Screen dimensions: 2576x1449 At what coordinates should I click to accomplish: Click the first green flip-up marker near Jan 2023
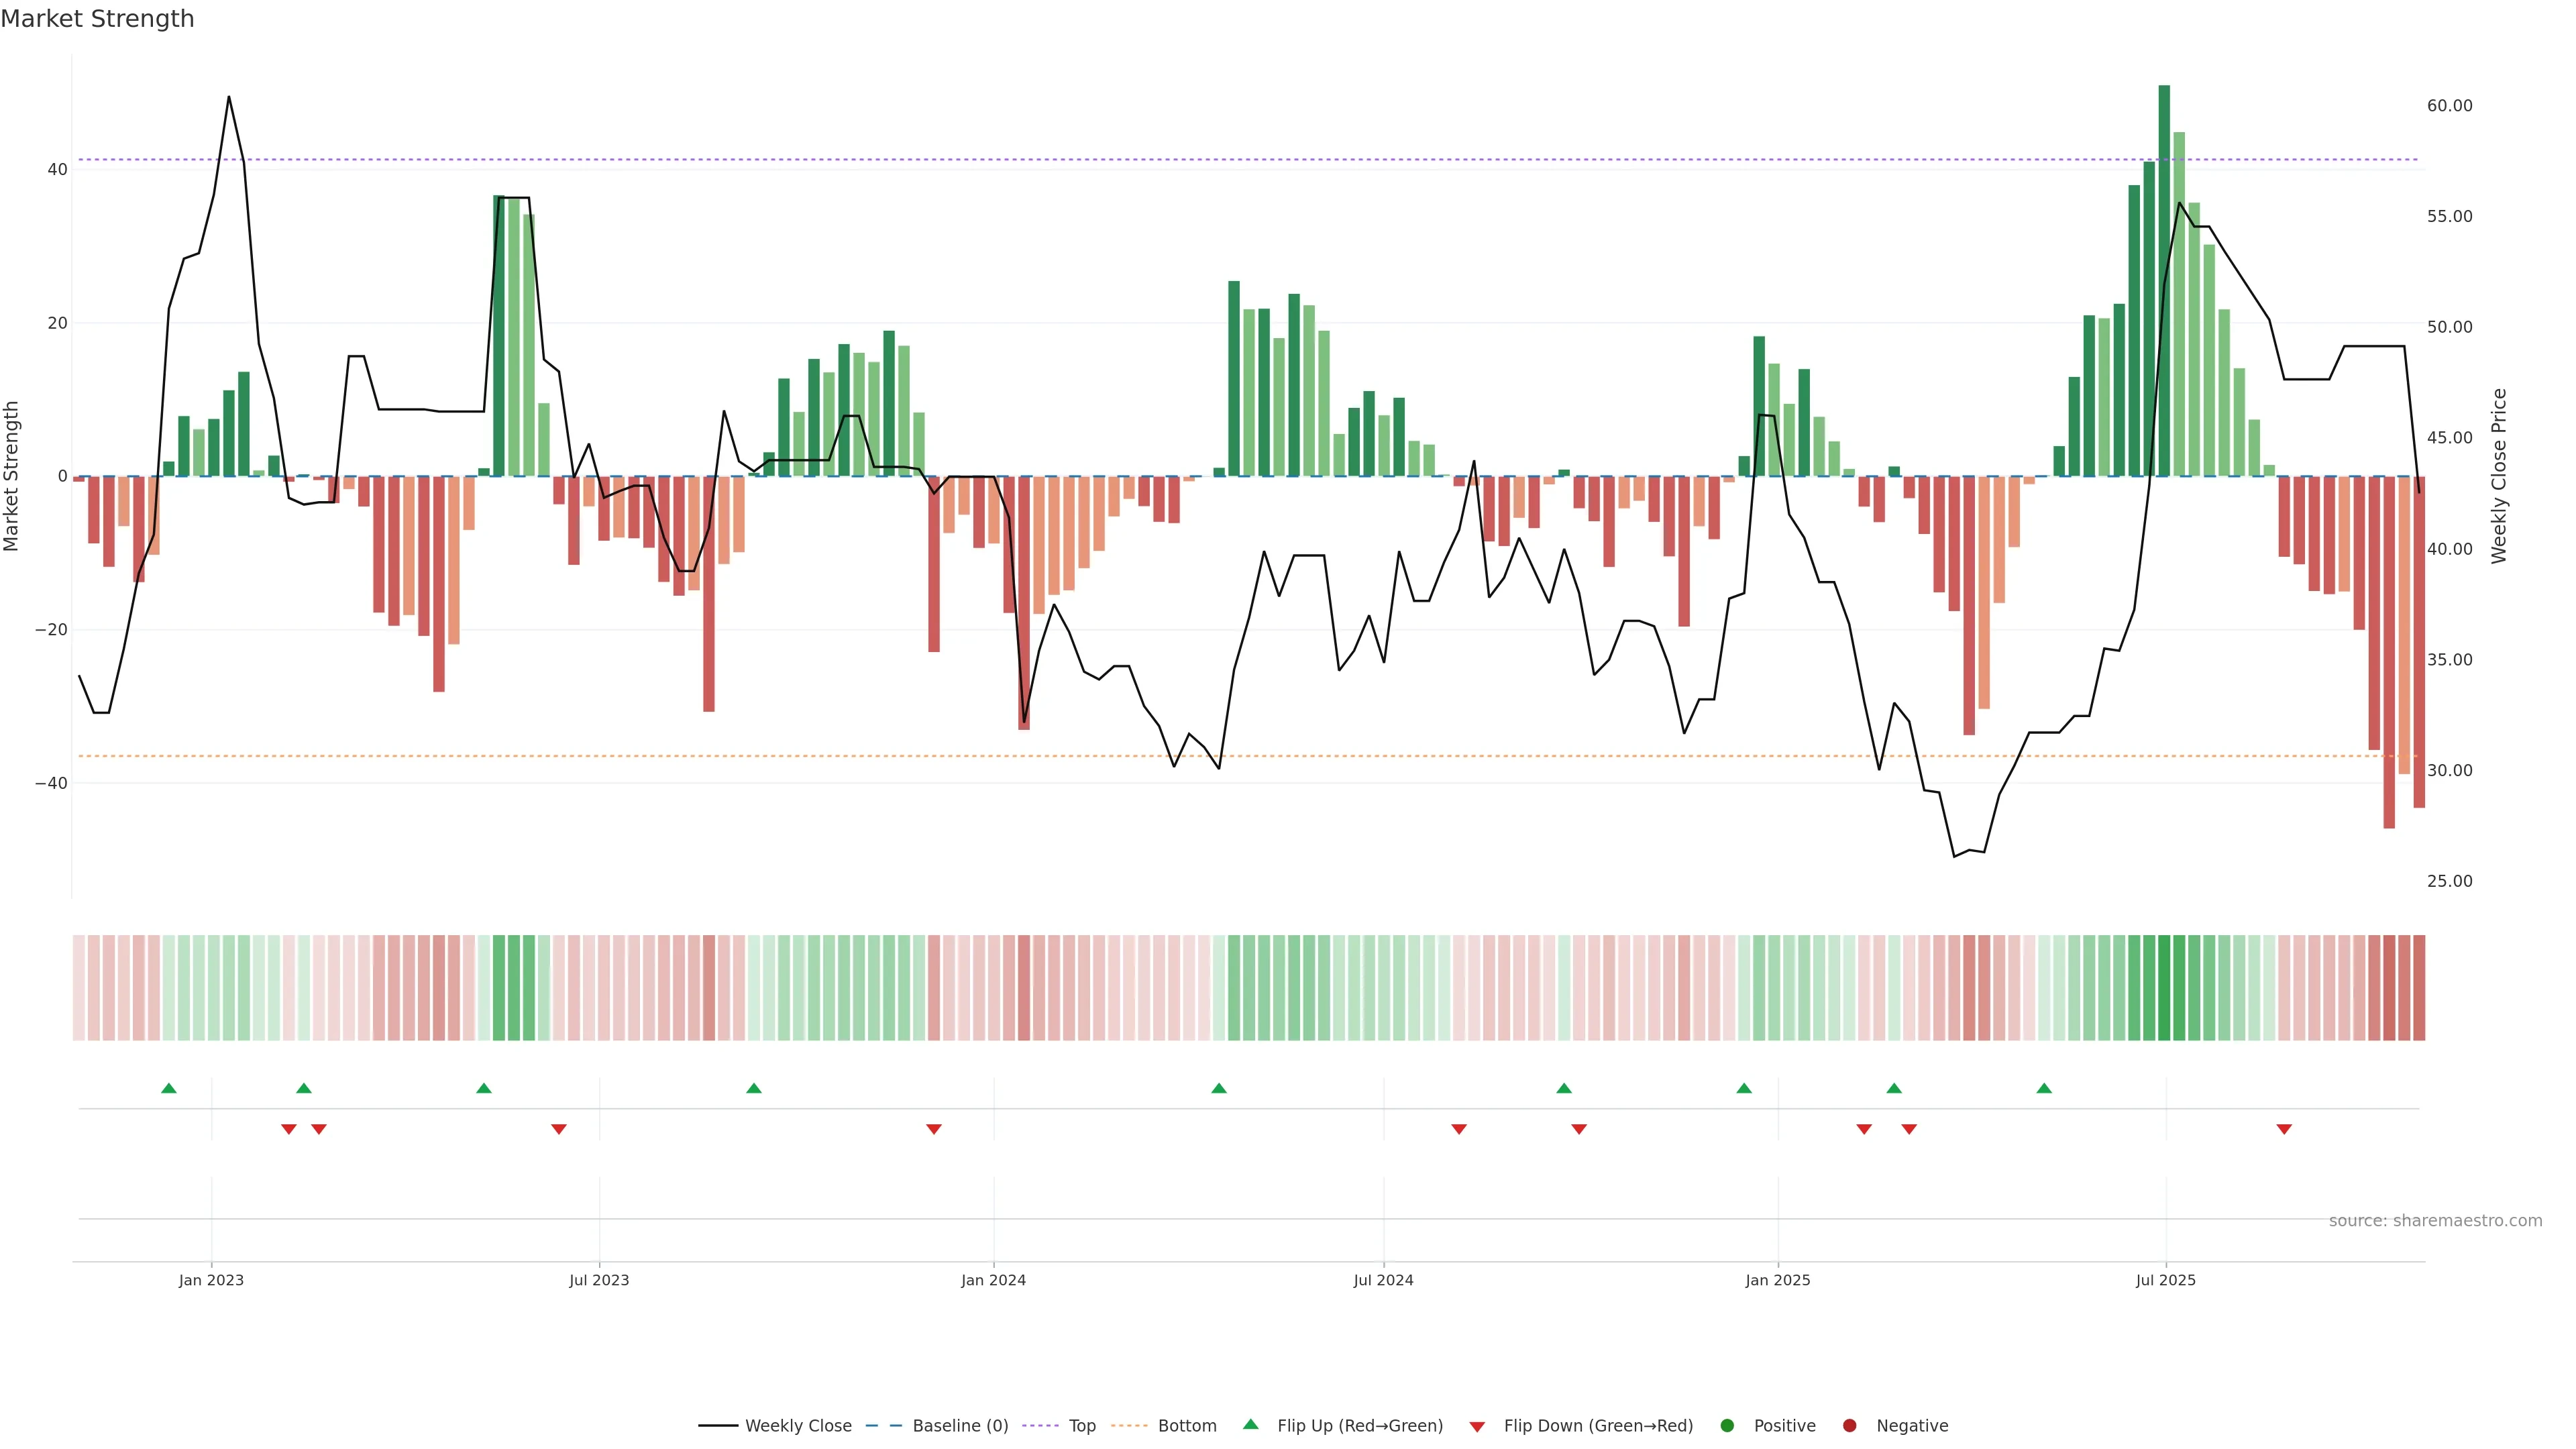pyautogui.click(x=169, y=1088)
